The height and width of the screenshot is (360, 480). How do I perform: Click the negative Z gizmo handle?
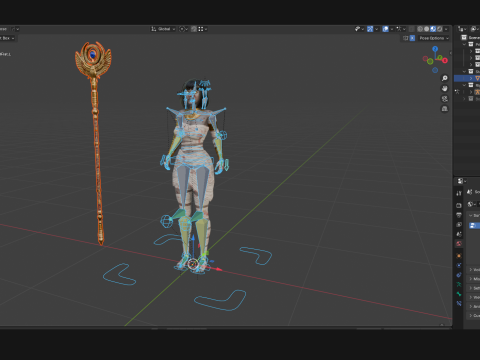coord(435,70)
